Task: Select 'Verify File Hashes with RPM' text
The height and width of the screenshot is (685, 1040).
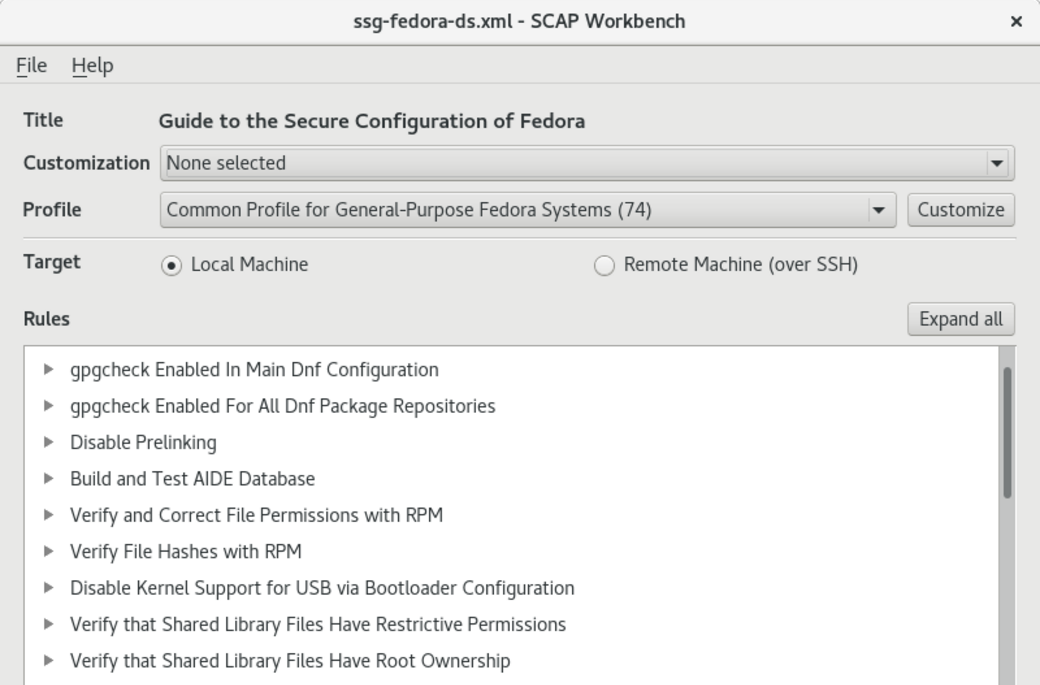Action: 186,552
